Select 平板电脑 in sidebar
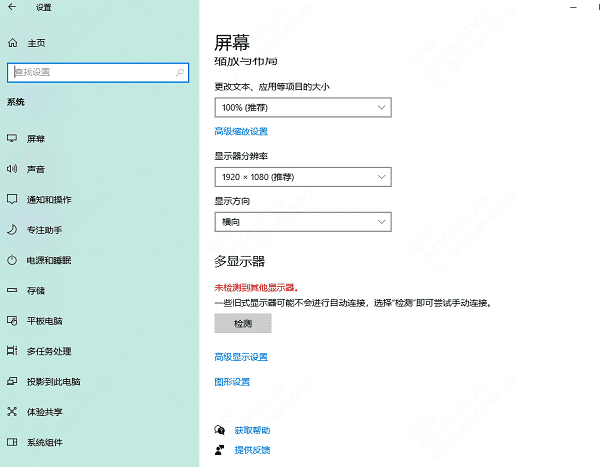Screen dimensions: 600x467 tap(44, 320)
